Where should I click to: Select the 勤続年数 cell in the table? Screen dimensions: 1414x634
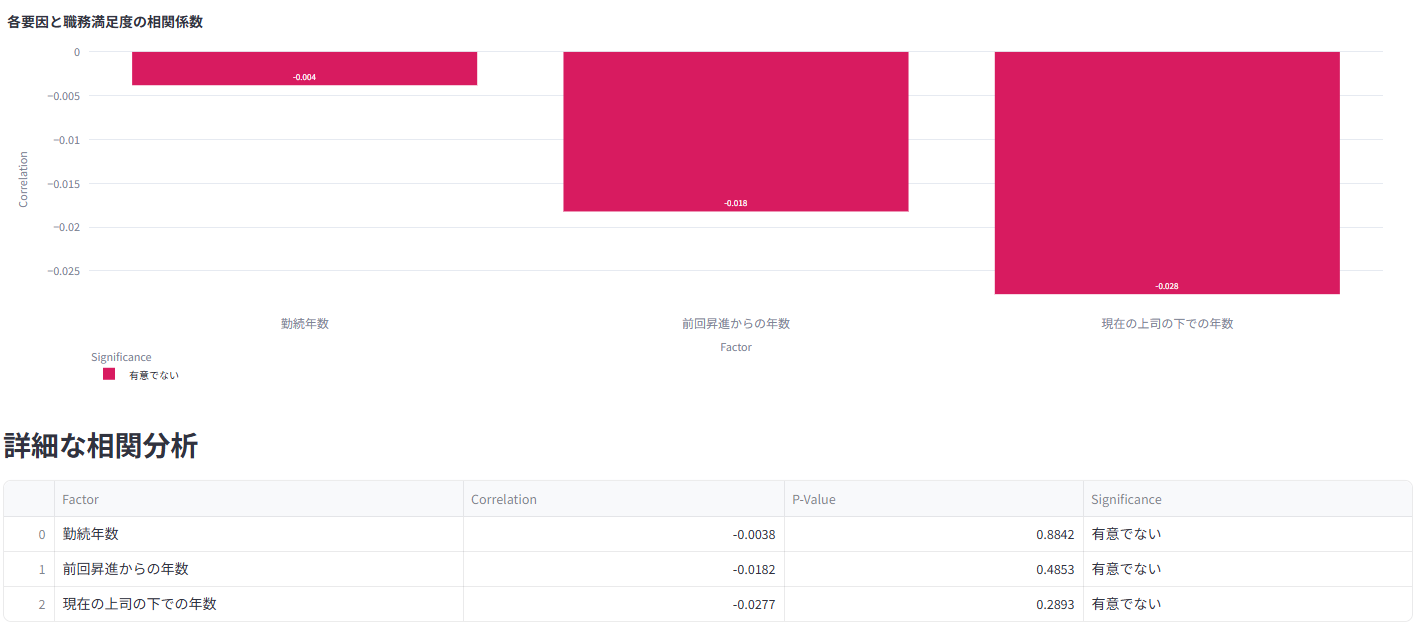tap(259, 534)
